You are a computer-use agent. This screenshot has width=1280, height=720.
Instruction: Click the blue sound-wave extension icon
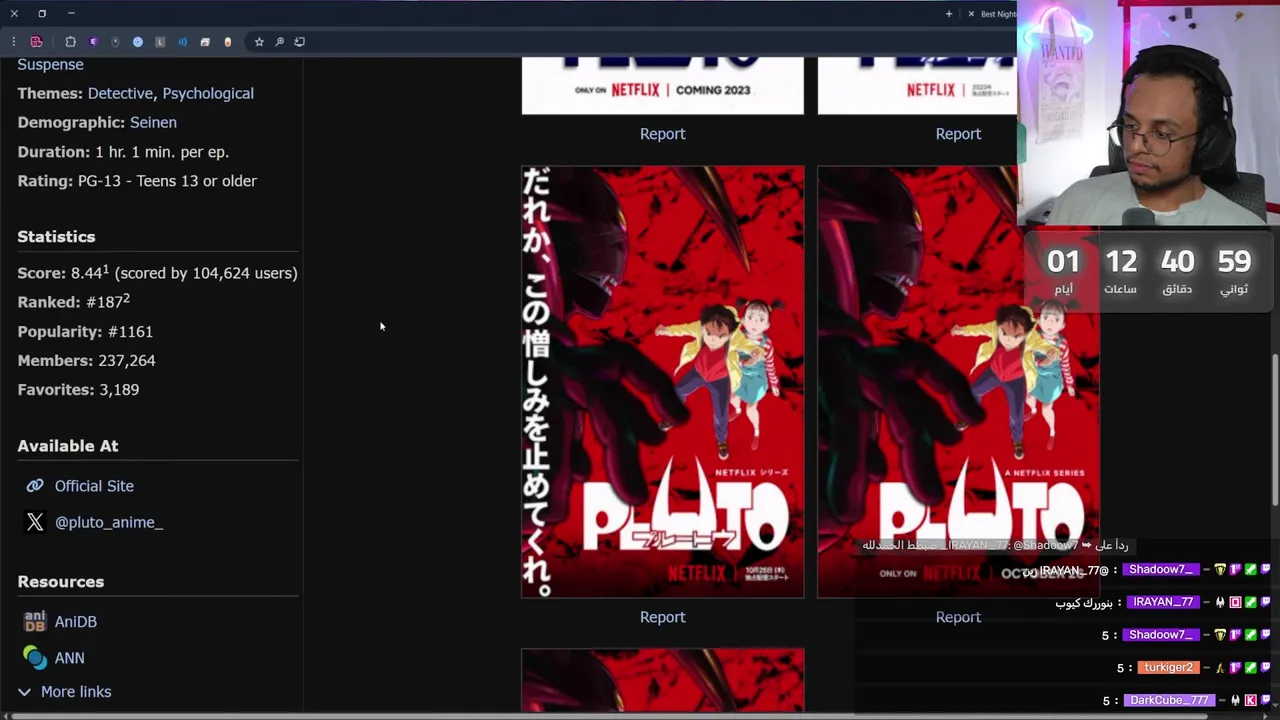click(182, 42)
